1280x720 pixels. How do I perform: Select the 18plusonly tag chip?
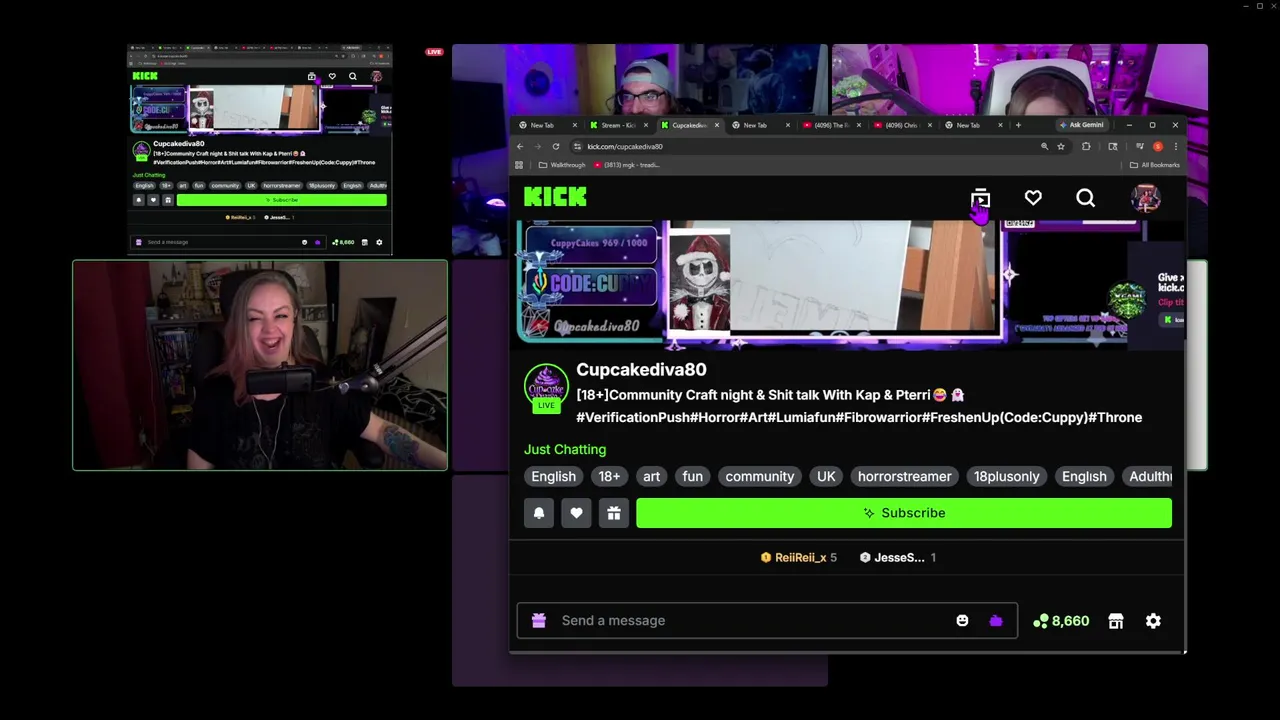point(1006,477)
